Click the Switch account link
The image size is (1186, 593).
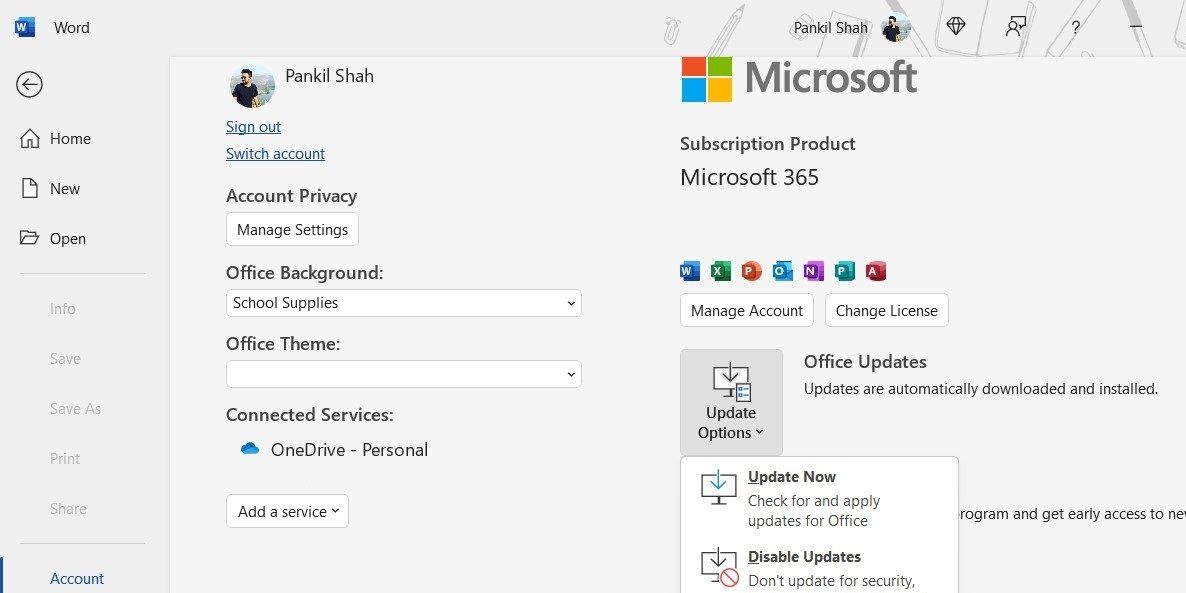(x=275, y=154)
